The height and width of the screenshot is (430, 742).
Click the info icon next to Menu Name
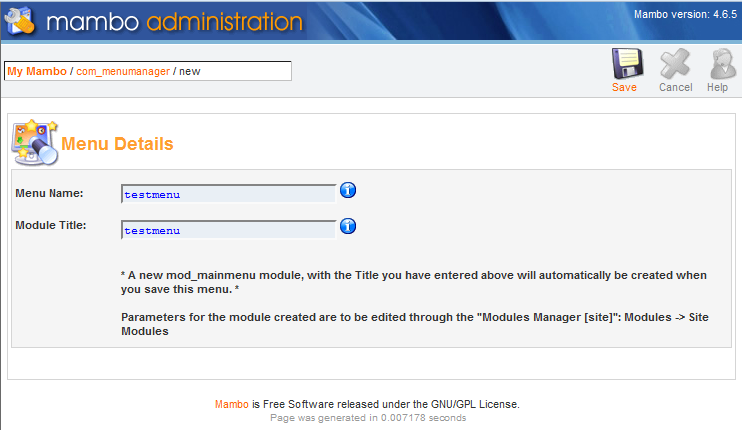348,190
